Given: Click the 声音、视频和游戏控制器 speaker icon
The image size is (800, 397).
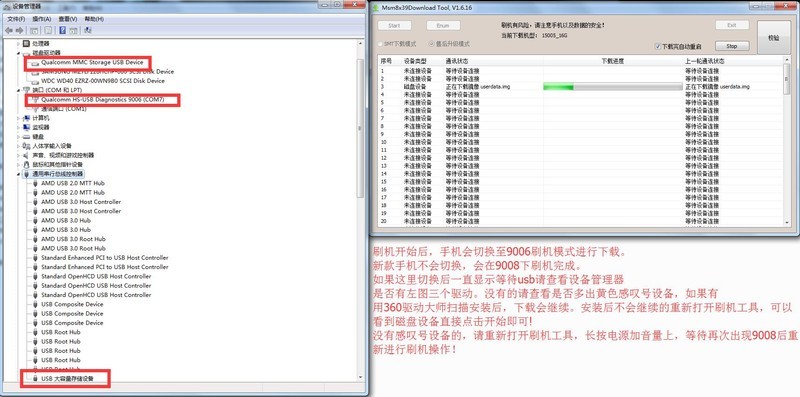Looking at the screenshot, I should click(x=27, y=155).
